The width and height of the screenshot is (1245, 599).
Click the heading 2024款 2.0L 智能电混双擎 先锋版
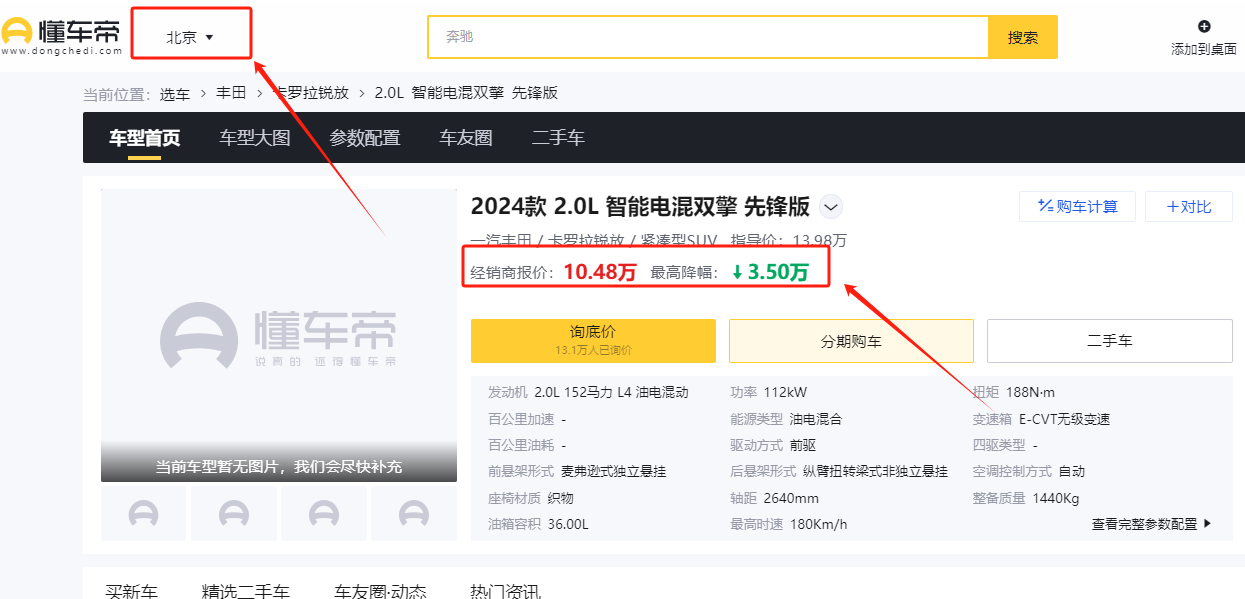(x=640, y=207)
